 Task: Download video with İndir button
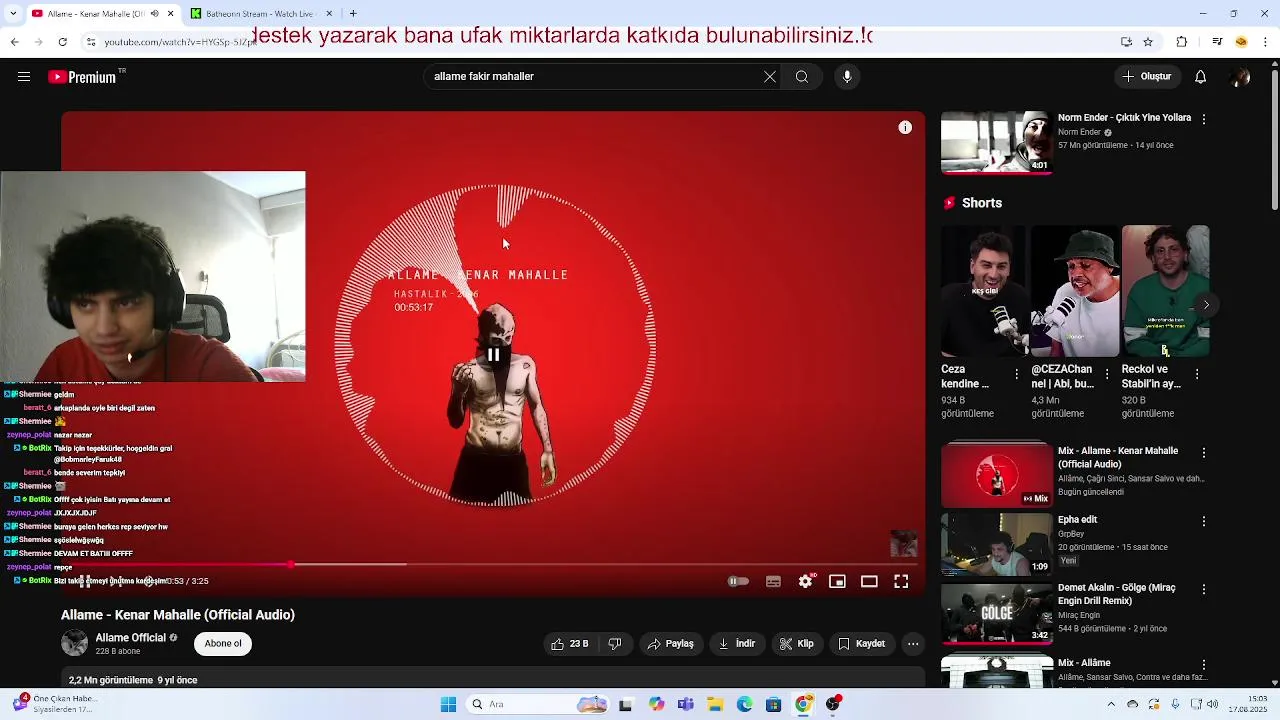pos(737,644)
